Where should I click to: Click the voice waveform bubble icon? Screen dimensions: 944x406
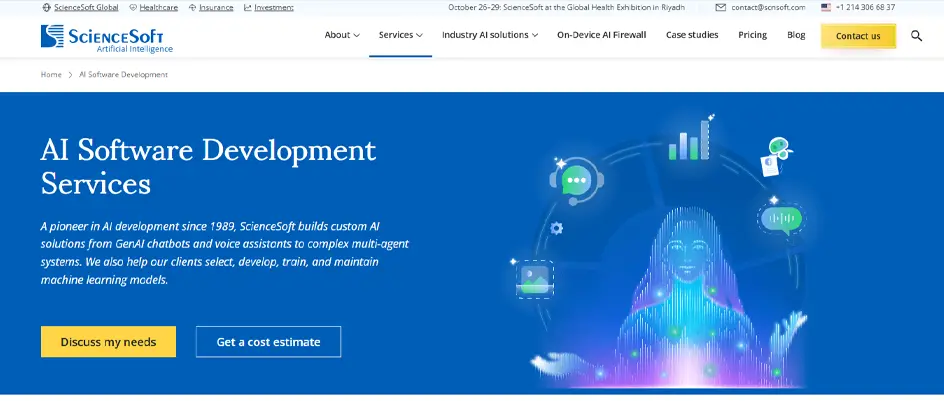coord(780,219)
